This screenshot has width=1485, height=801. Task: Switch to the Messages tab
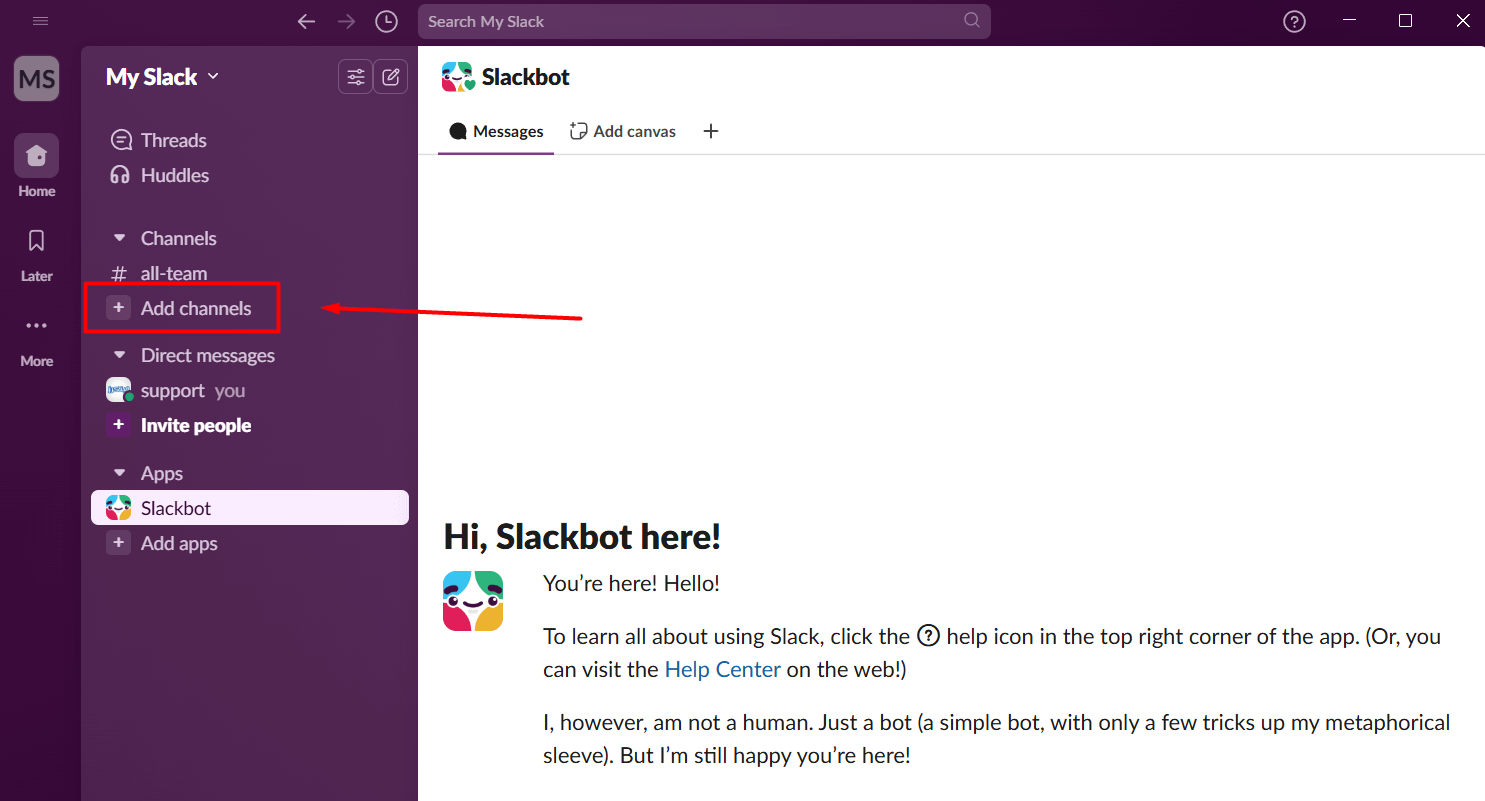pos(497,131)
